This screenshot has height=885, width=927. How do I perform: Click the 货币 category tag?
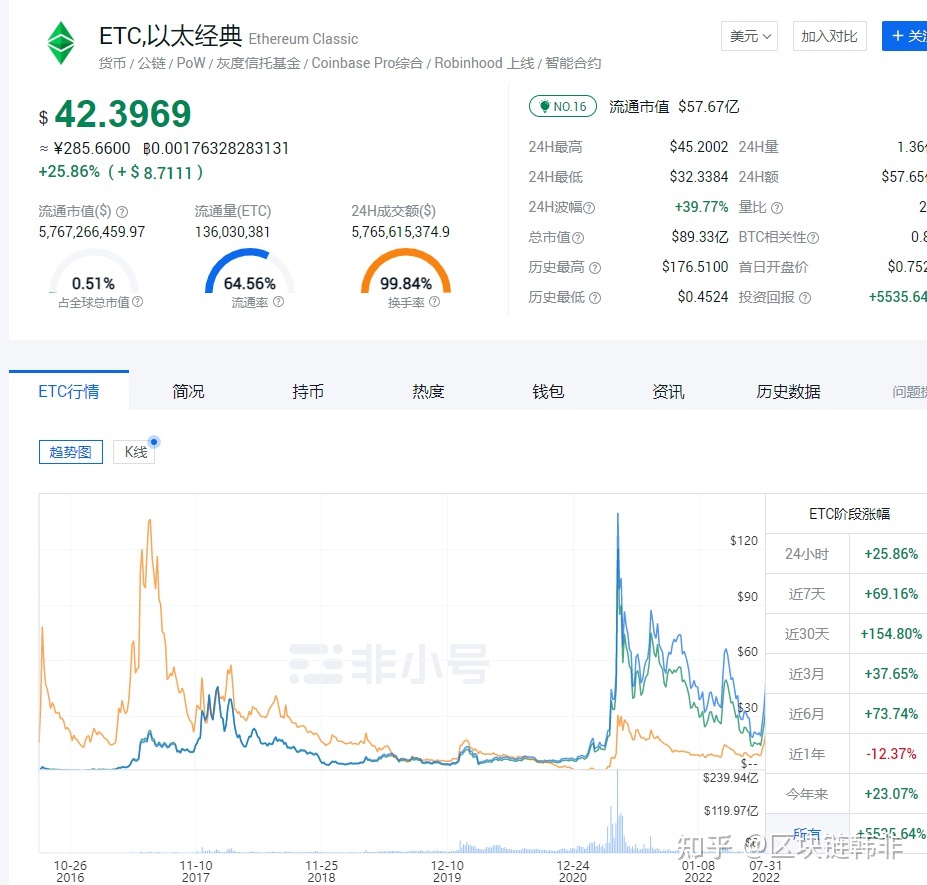(x=112, y=63)
